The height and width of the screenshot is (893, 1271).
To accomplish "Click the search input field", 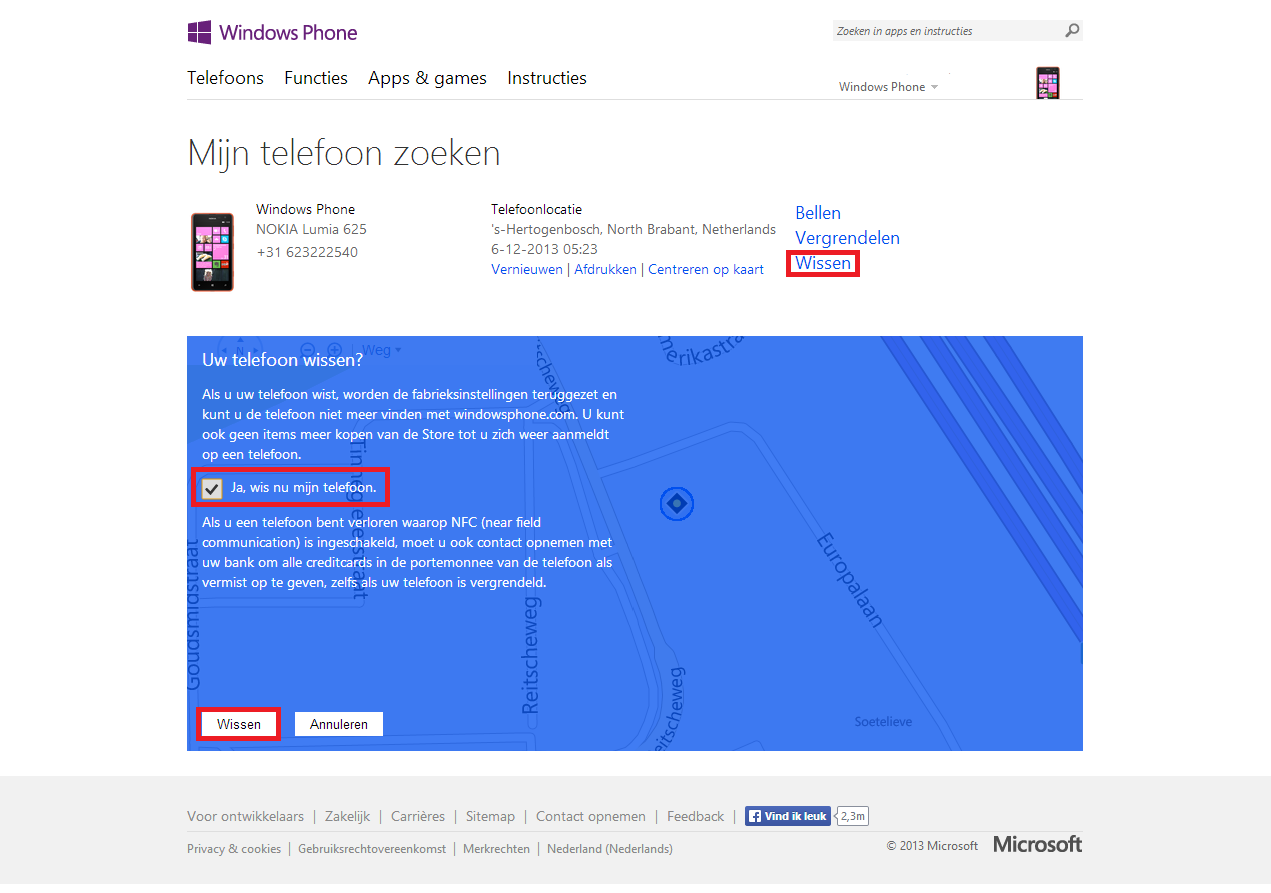I will tap(947, 31).
